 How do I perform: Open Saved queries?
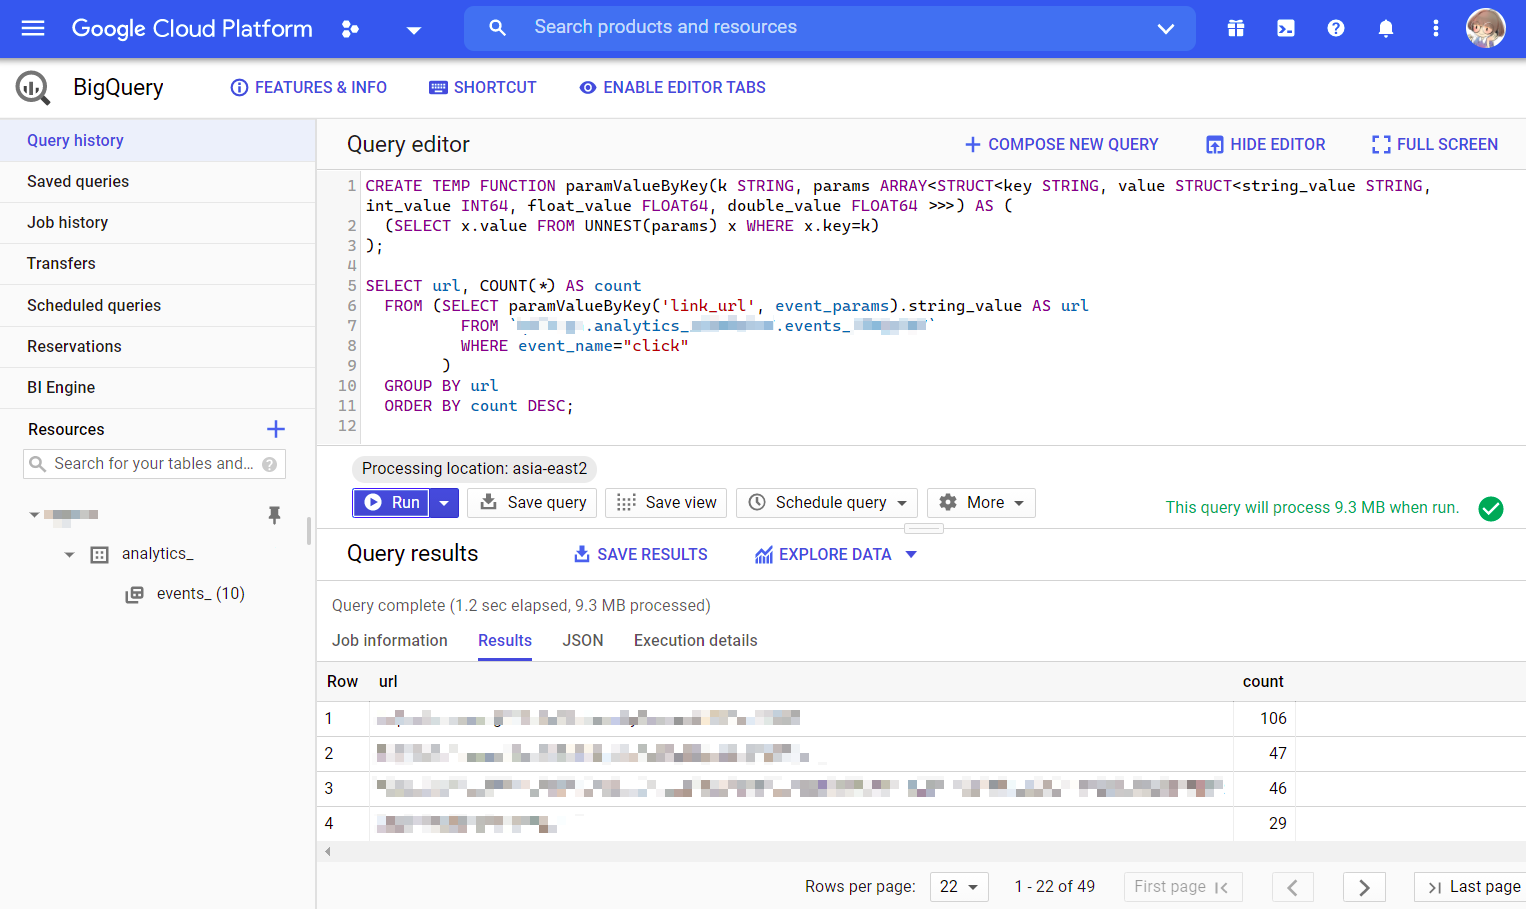[158, 182]
